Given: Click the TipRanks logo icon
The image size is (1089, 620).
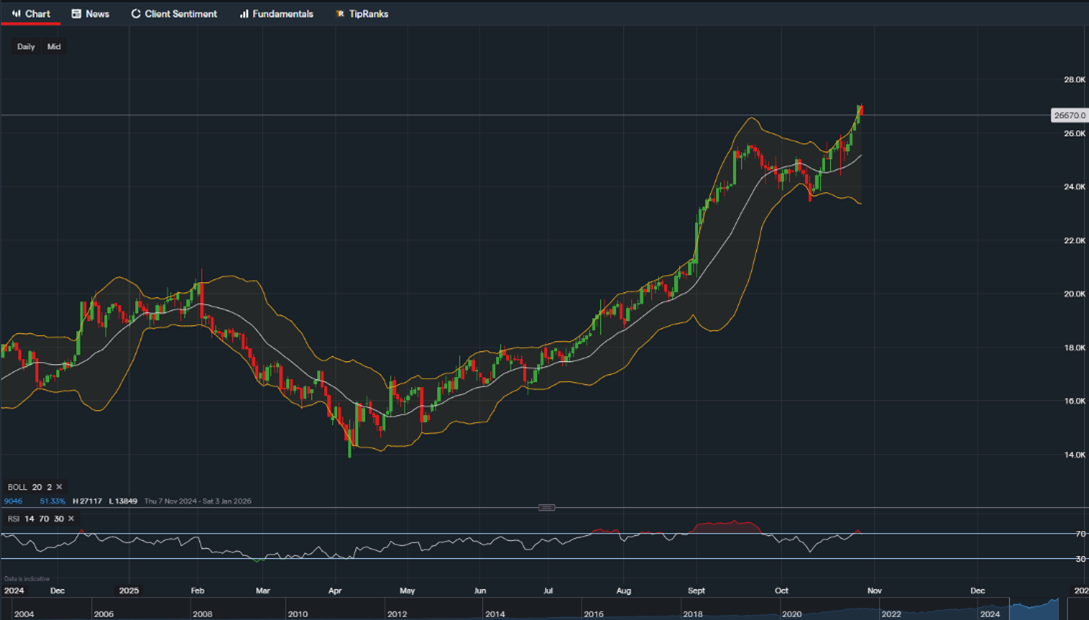Looking at the screenshot, I should [x=340, y=14].
